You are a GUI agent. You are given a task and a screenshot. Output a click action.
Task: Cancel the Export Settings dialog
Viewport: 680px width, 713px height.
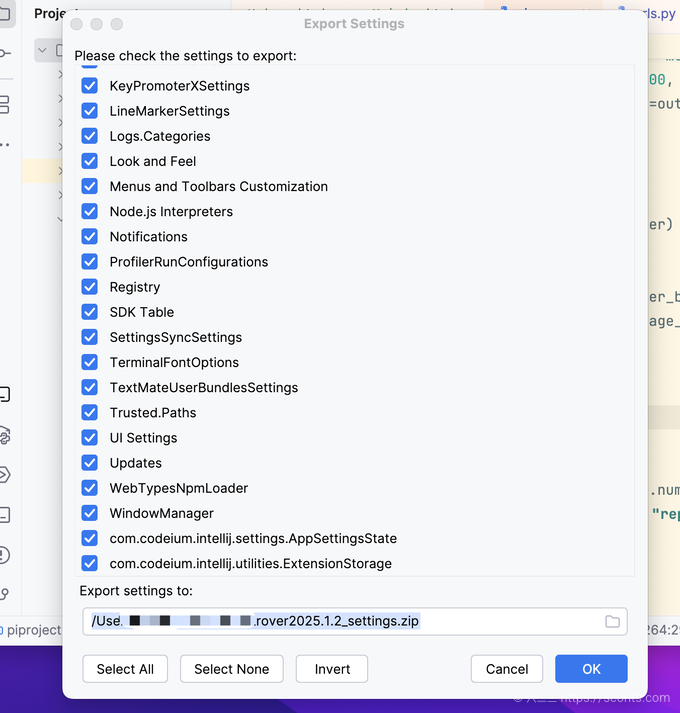507,669
